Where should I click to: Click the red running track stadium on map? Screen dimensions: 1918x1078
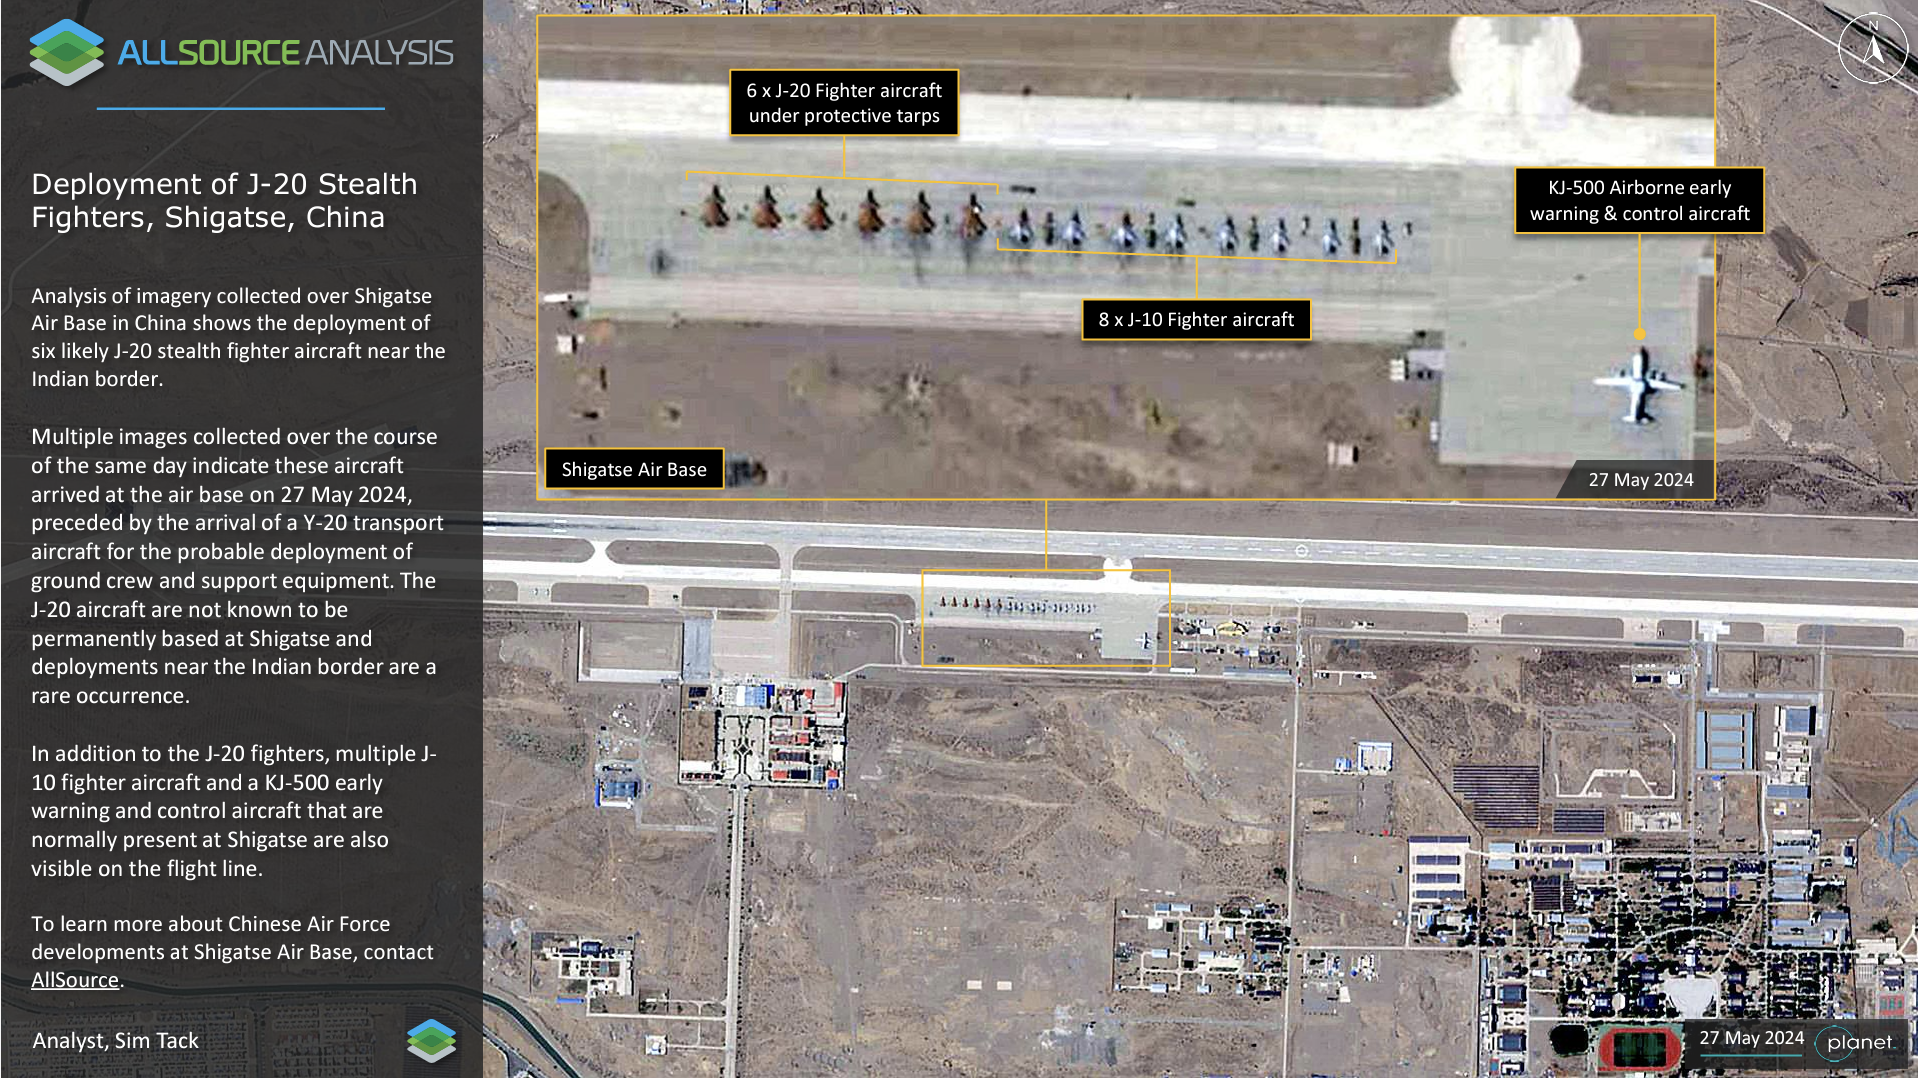[1640, 1049]
